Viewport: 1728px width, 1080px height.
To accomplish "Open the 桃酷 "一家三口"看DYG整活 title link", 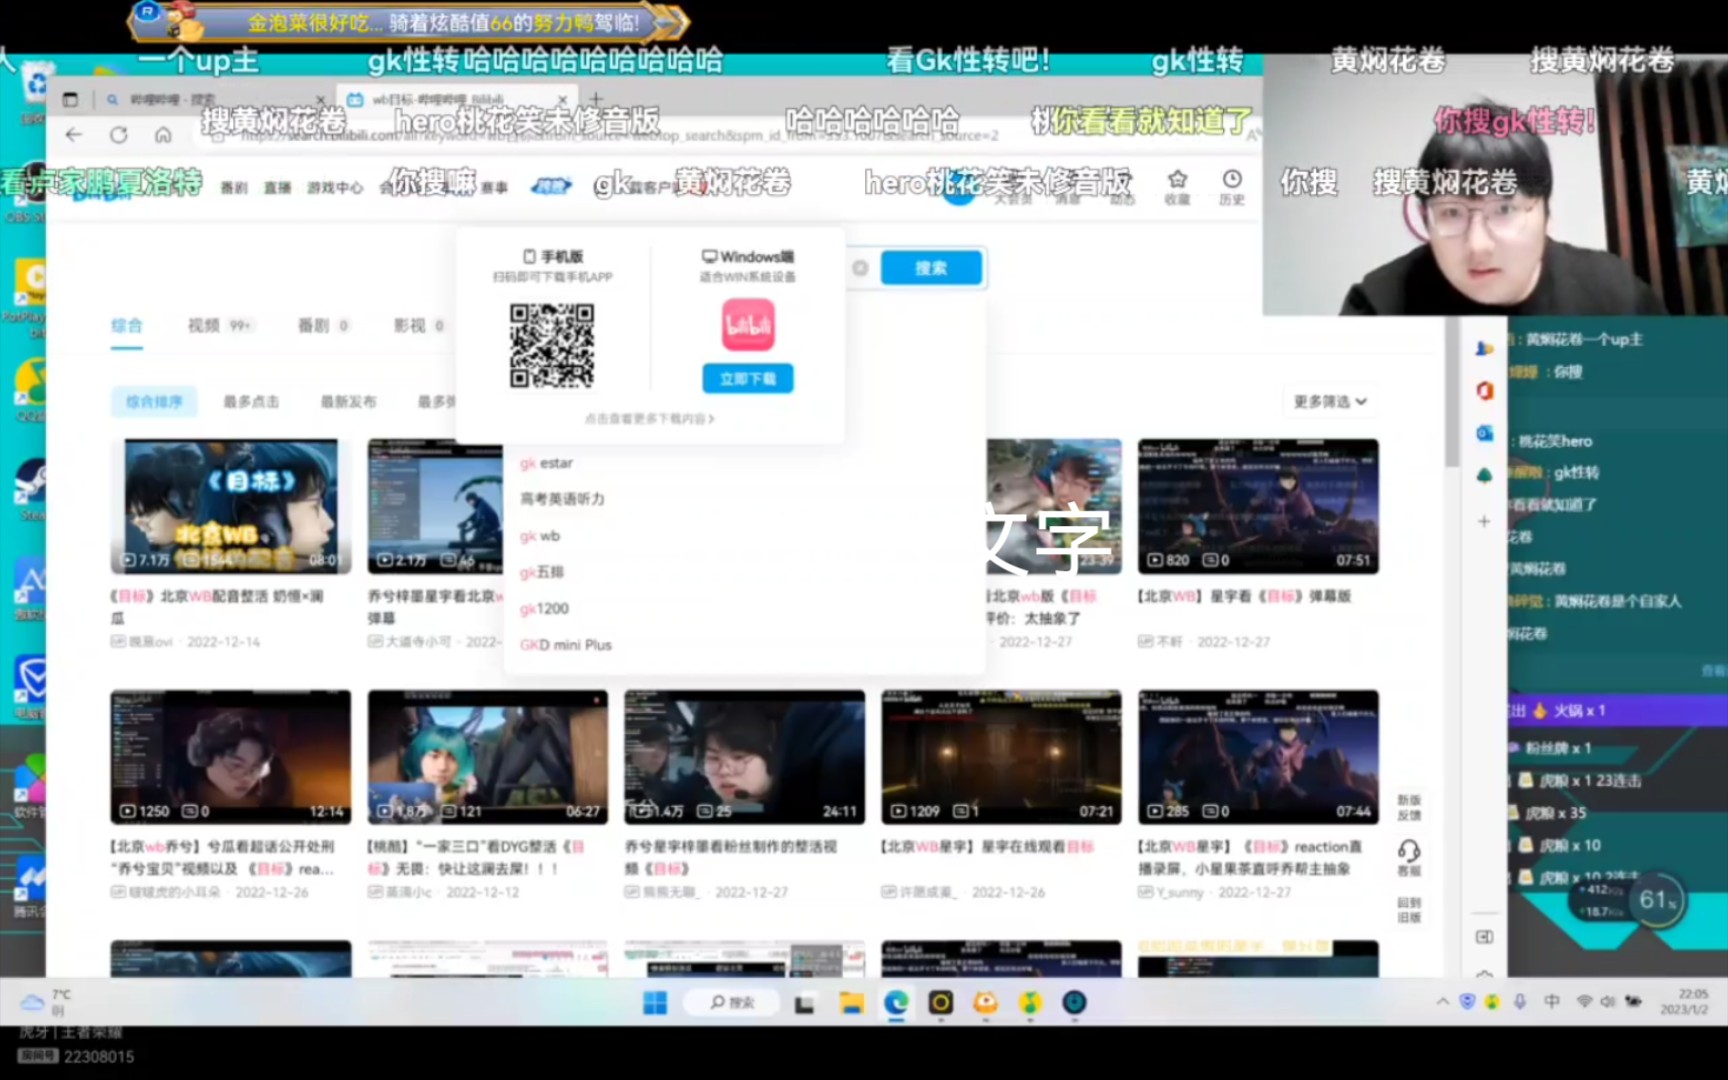I will coord(476,857).
